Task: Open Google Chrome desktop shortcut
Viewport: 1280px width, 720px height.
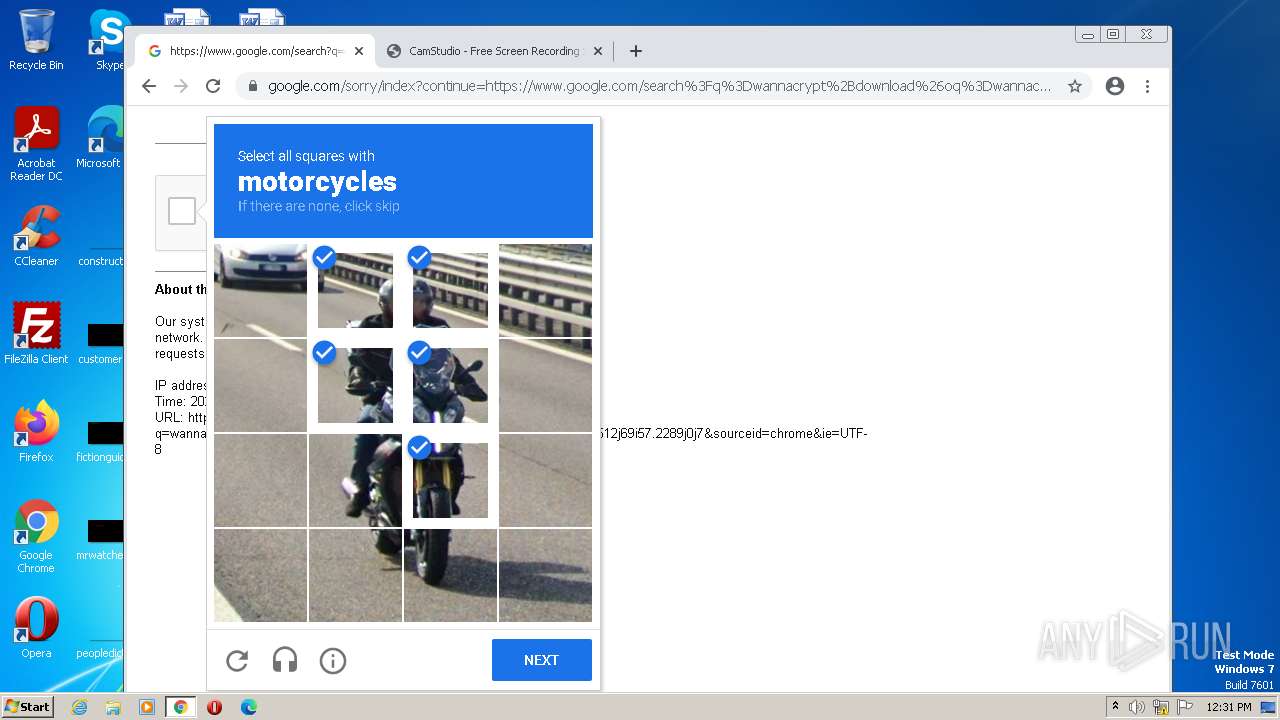Action: [x=36, y=536]
